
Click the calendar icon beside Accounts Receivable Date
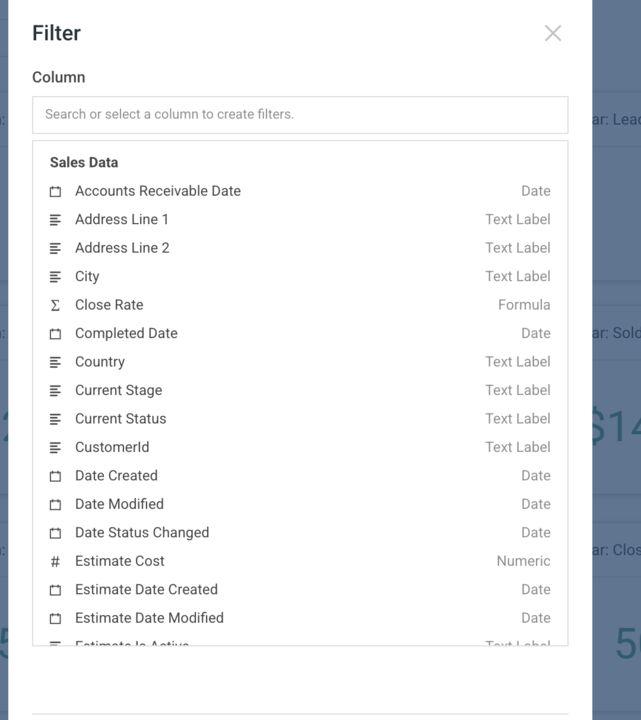tap(55, 191)
